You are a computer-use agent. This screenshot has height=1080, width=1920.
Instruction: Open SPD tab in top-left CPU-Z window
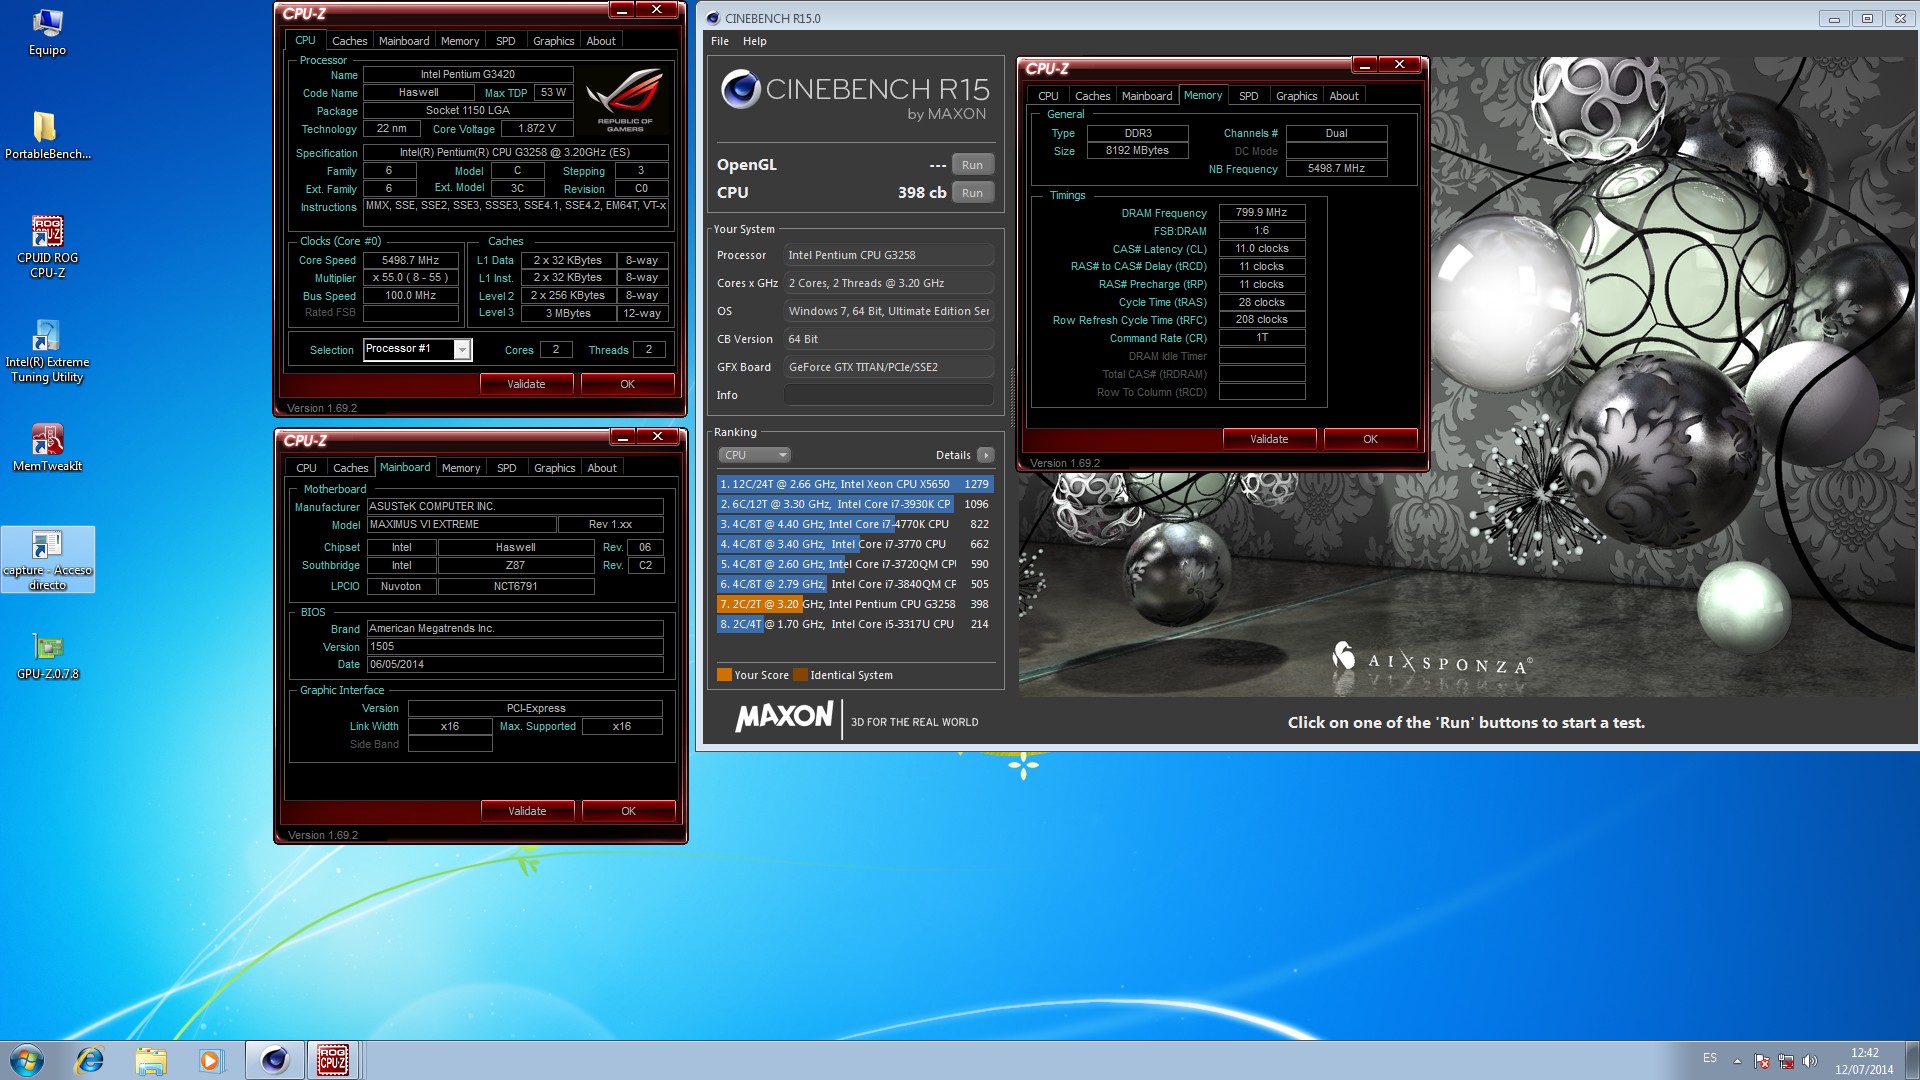tap(506, 41)
